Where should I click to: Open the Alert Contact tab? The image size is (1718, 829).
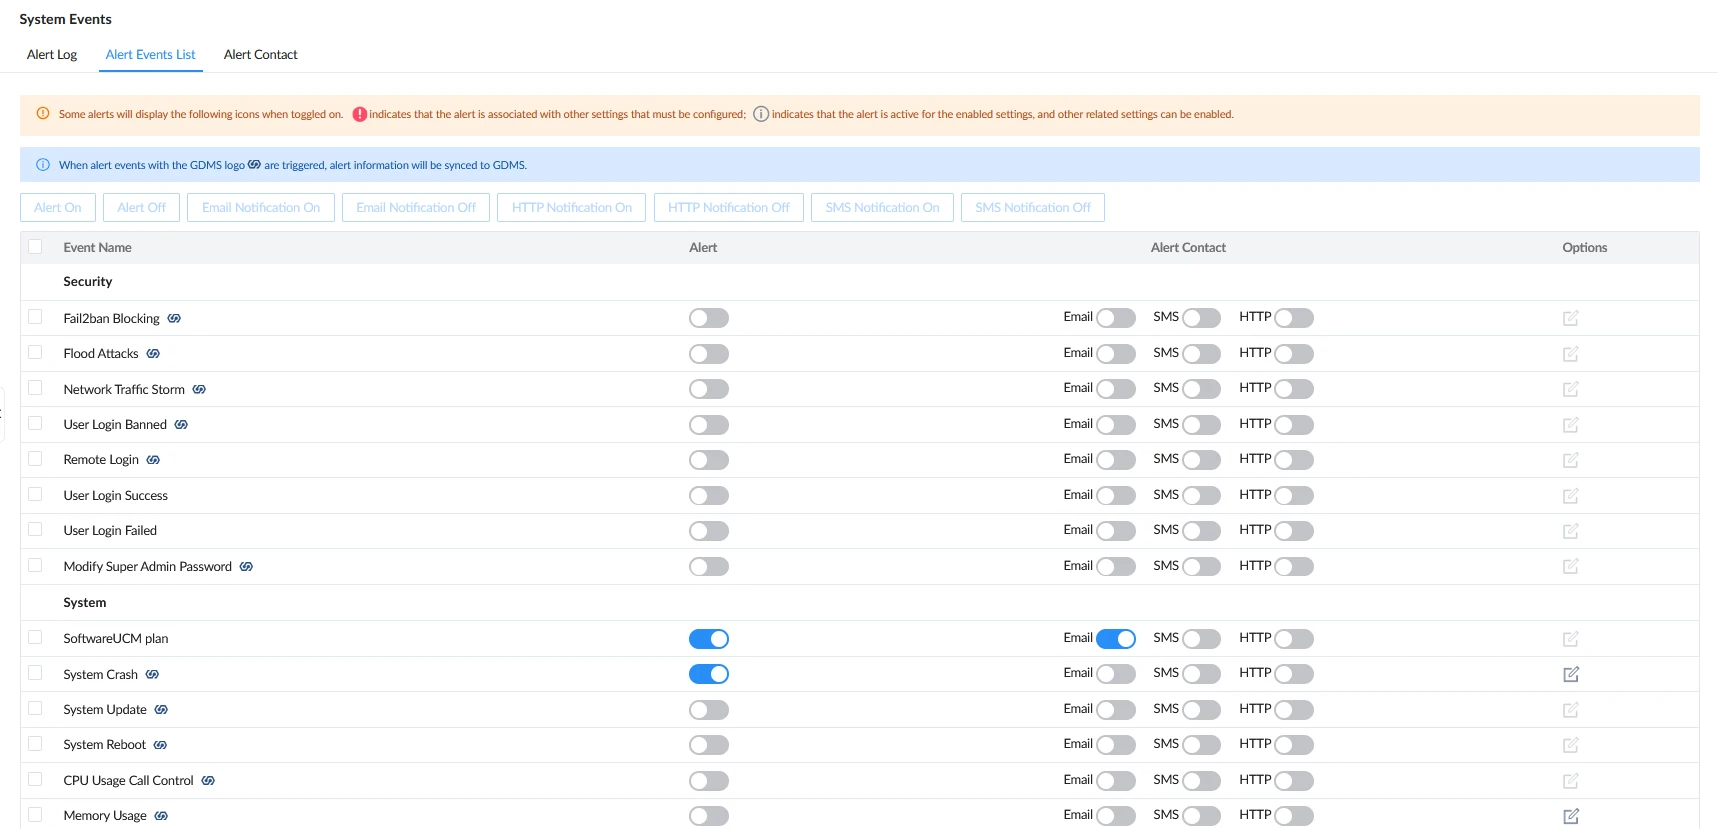point(261,55)
